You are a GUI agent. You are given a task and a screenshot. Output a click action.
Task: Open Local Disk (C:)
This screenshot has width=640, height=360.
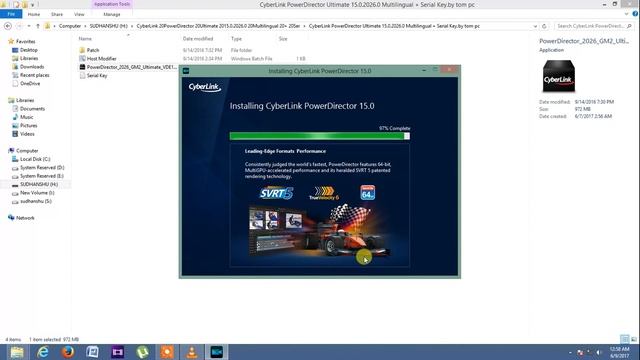[35, 159]
